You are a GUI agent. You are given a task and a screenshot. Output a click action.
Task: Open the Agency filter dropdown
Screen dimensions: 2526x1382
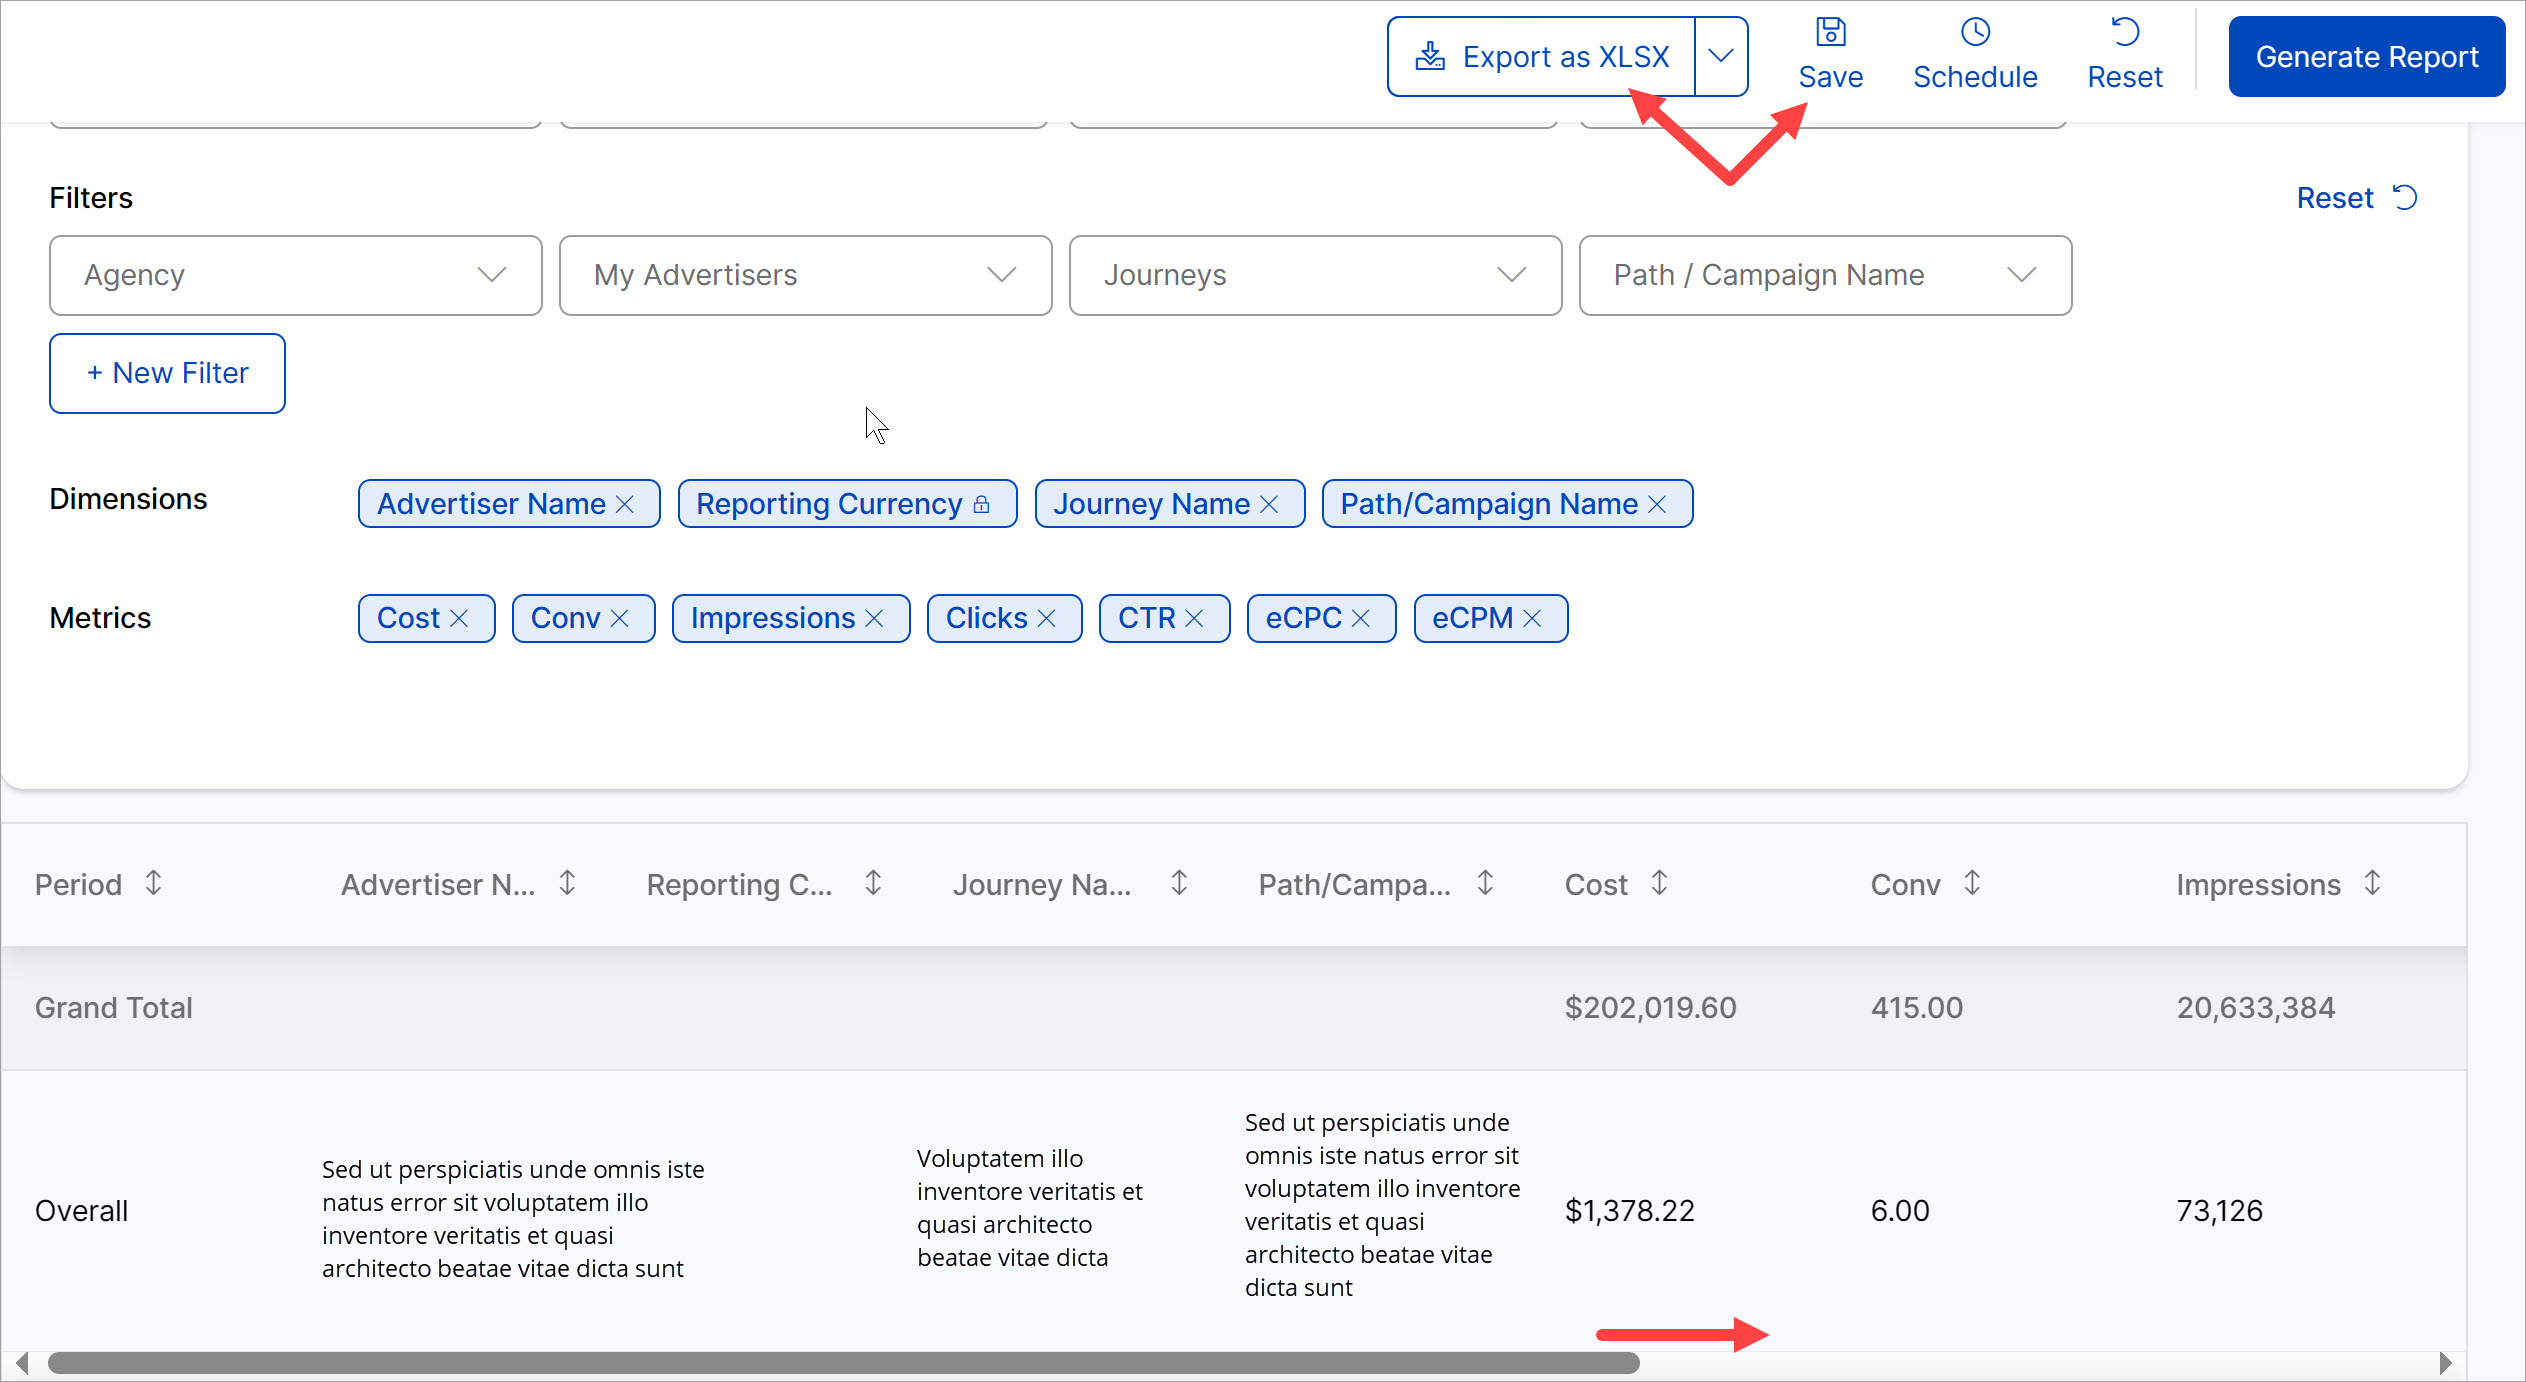tap(295, 275)
